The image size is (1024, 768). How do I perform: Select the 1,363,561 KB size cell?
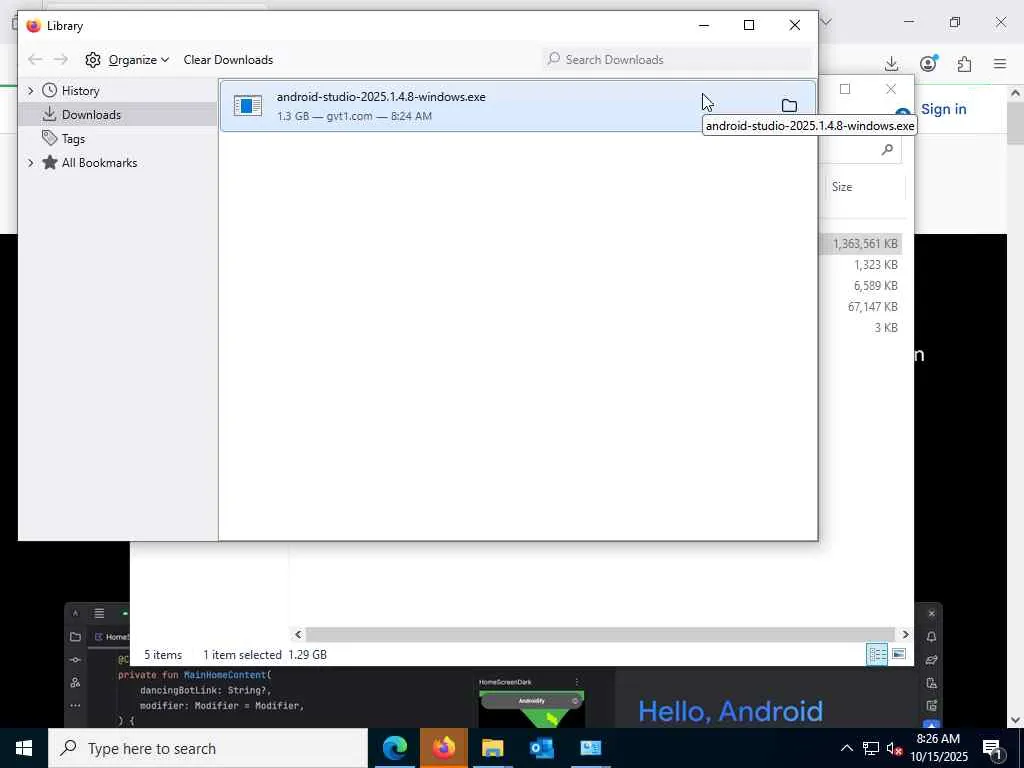pos(865,244)
